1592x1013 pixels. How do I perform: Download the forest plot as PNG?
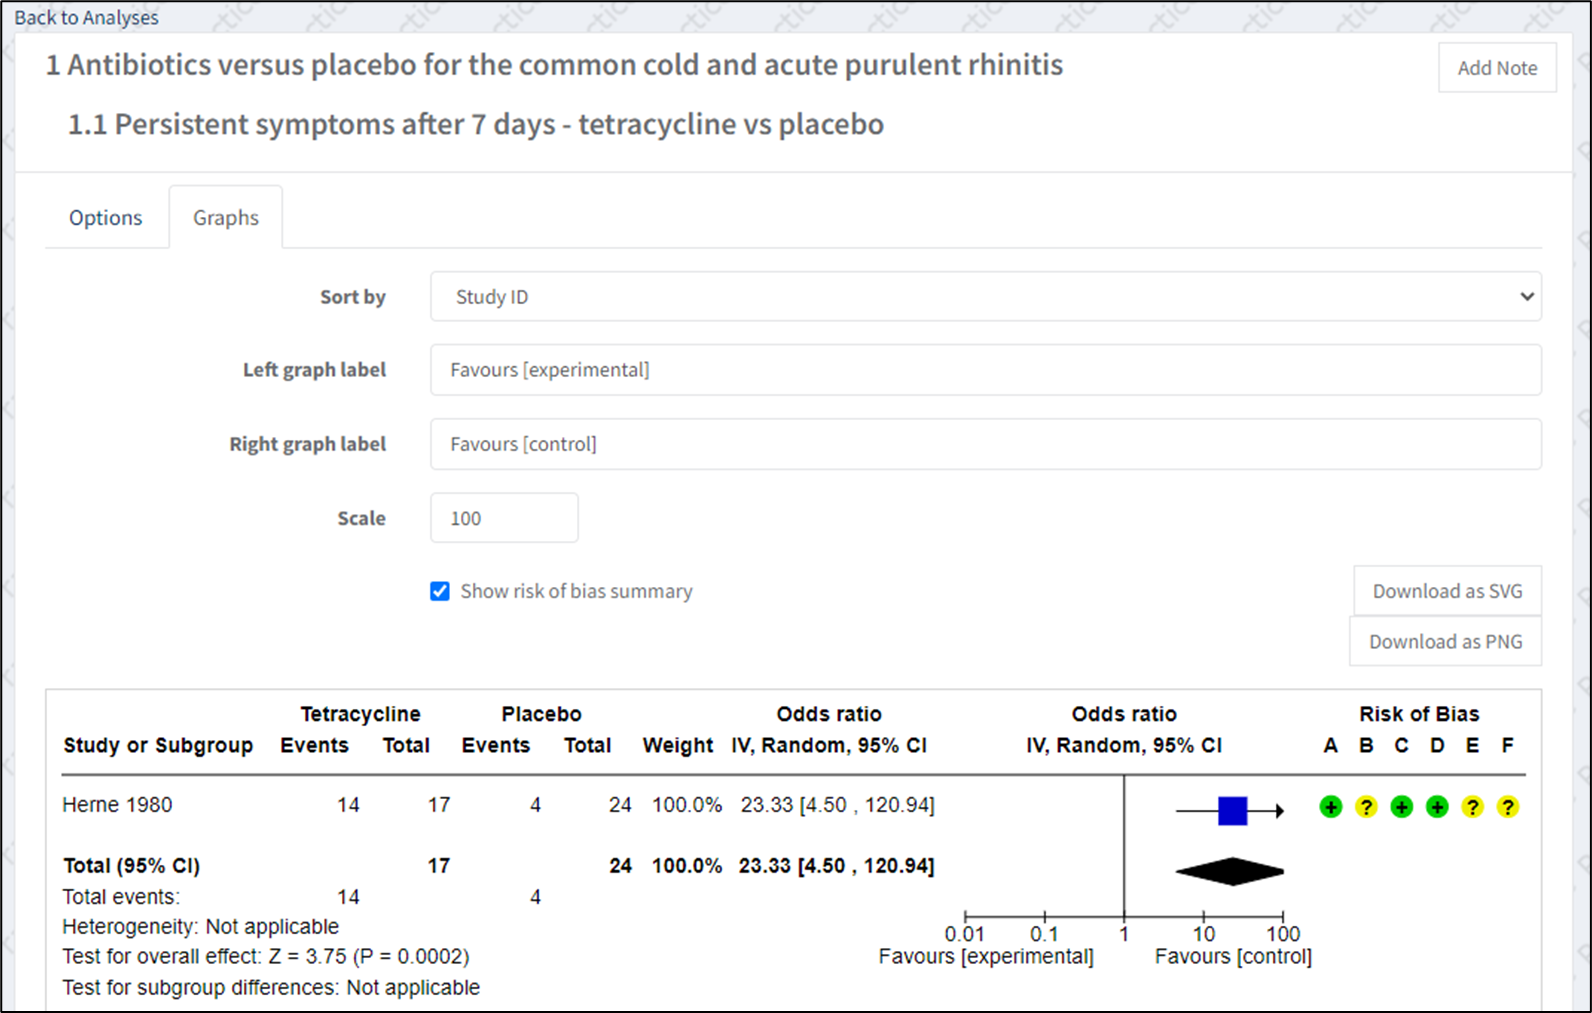tap(1445, 642)
